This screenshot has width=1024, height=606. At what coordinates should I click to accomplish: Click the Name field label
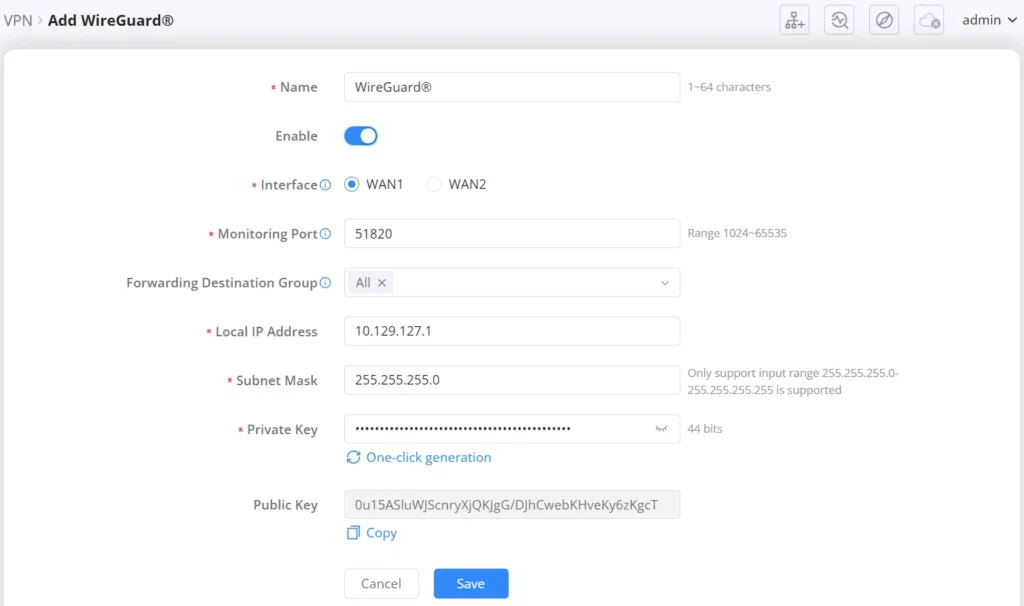click(x=298, y=87)
